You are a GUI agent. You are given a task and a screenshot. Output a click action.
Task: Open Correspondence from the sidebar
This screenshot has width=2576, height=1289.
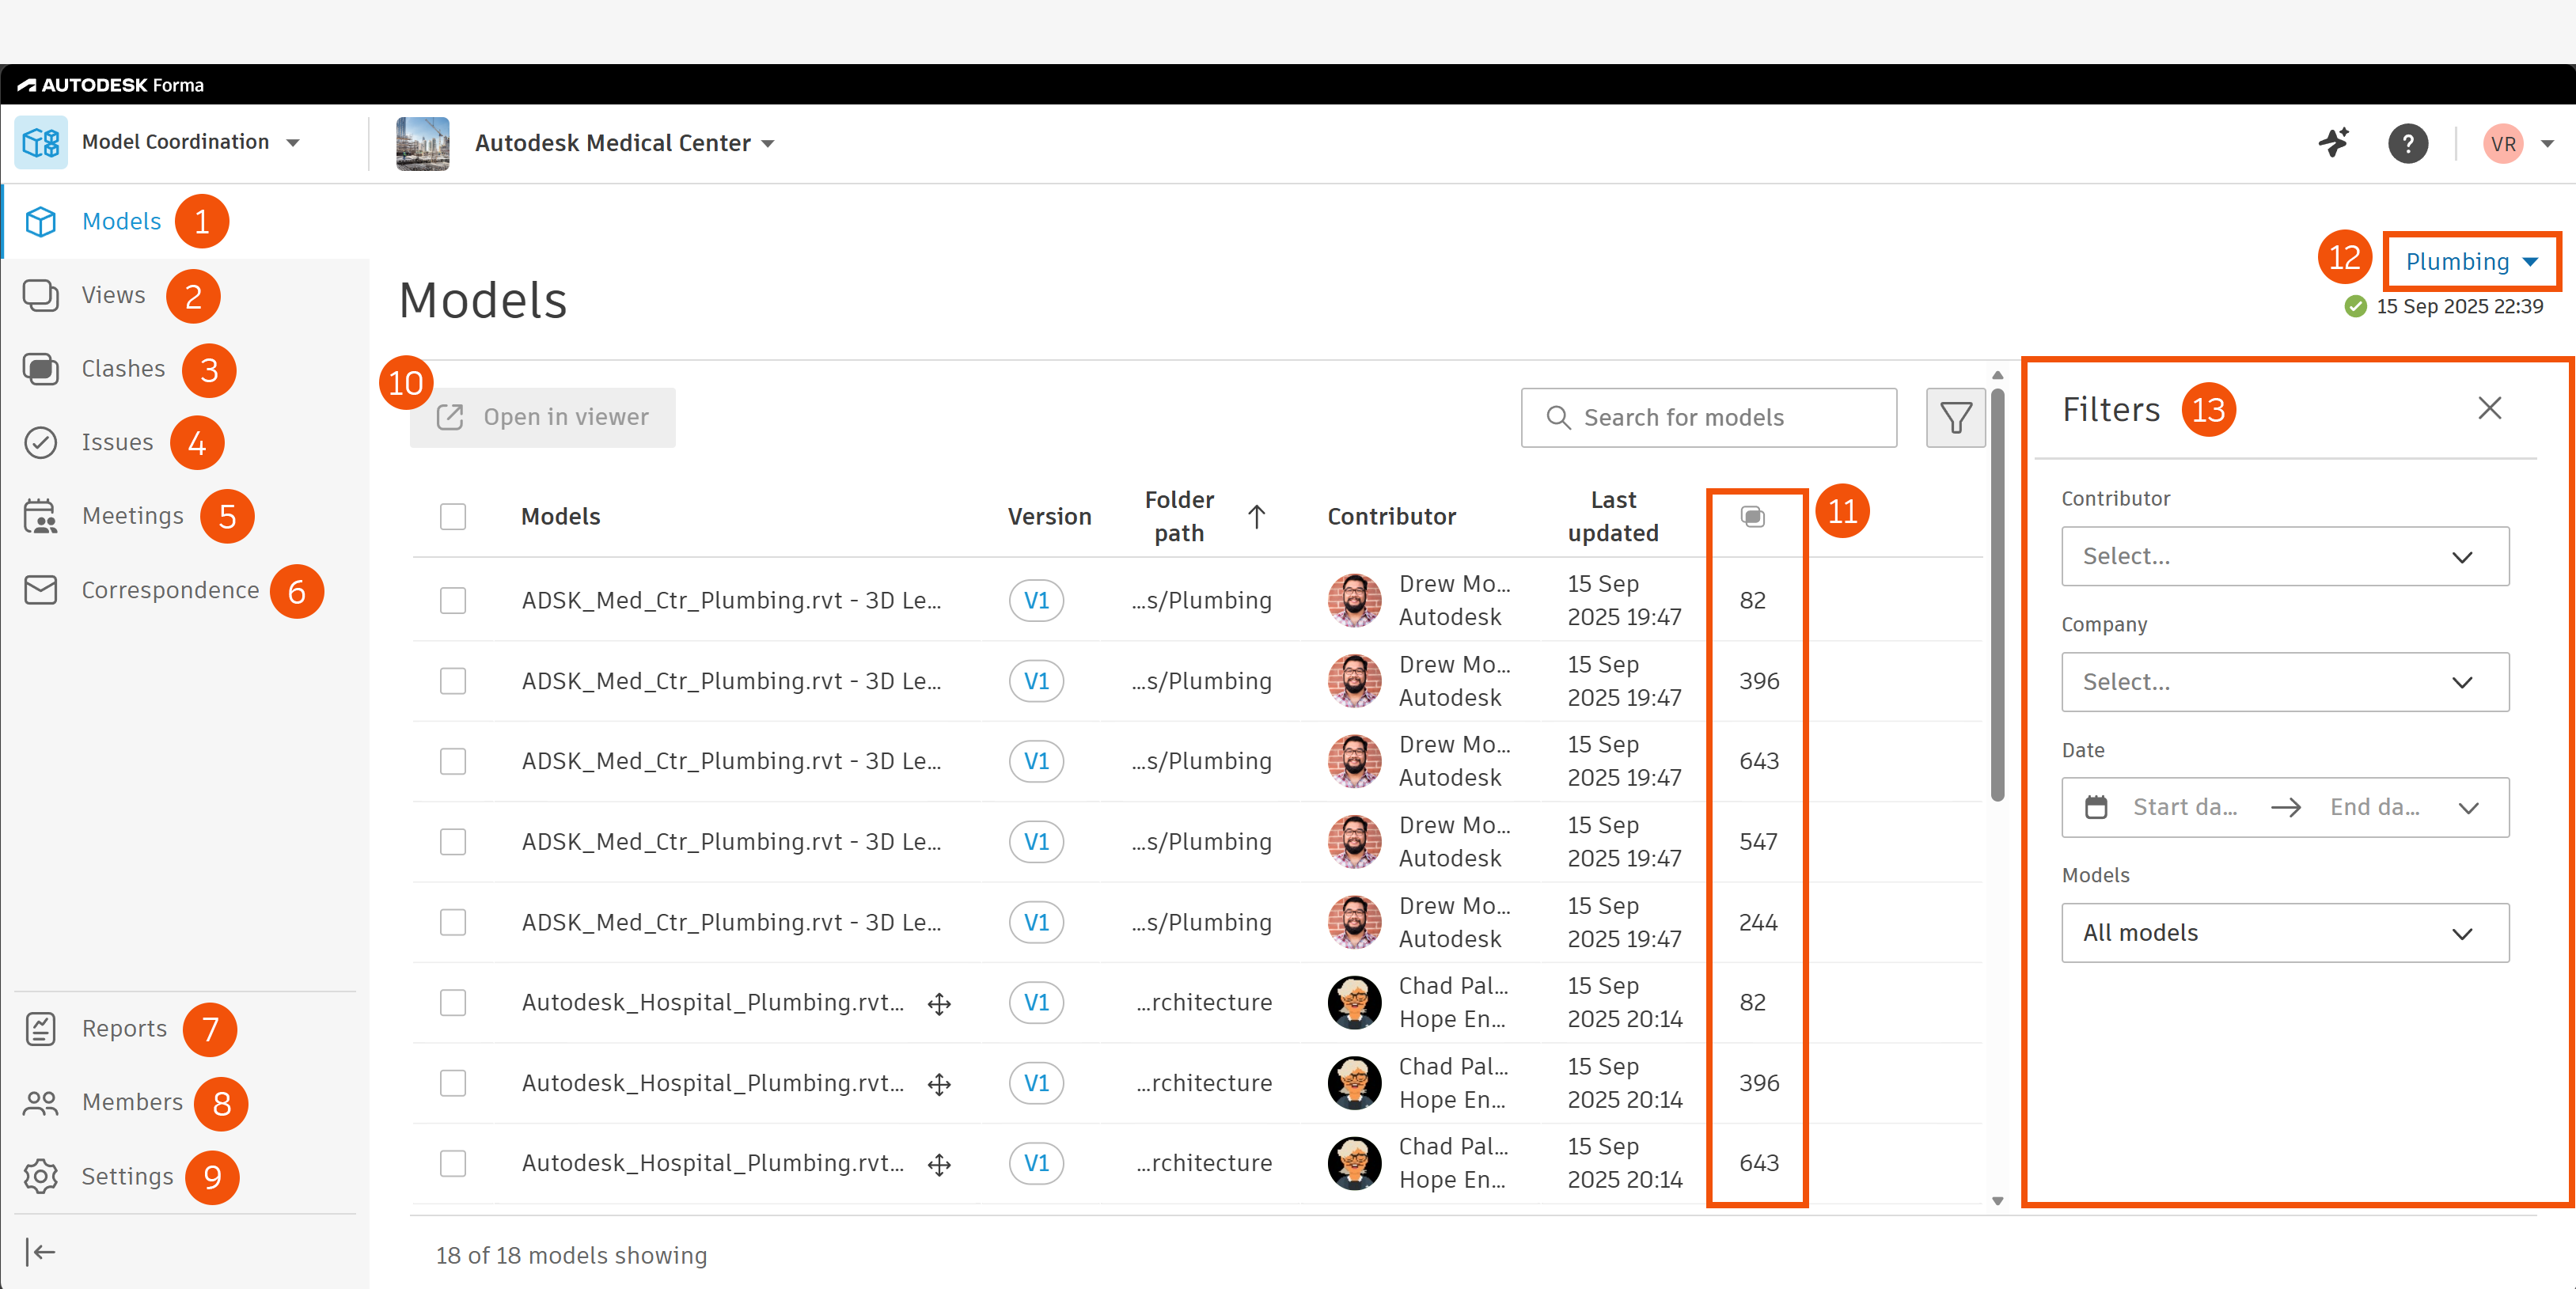point(170,590)
